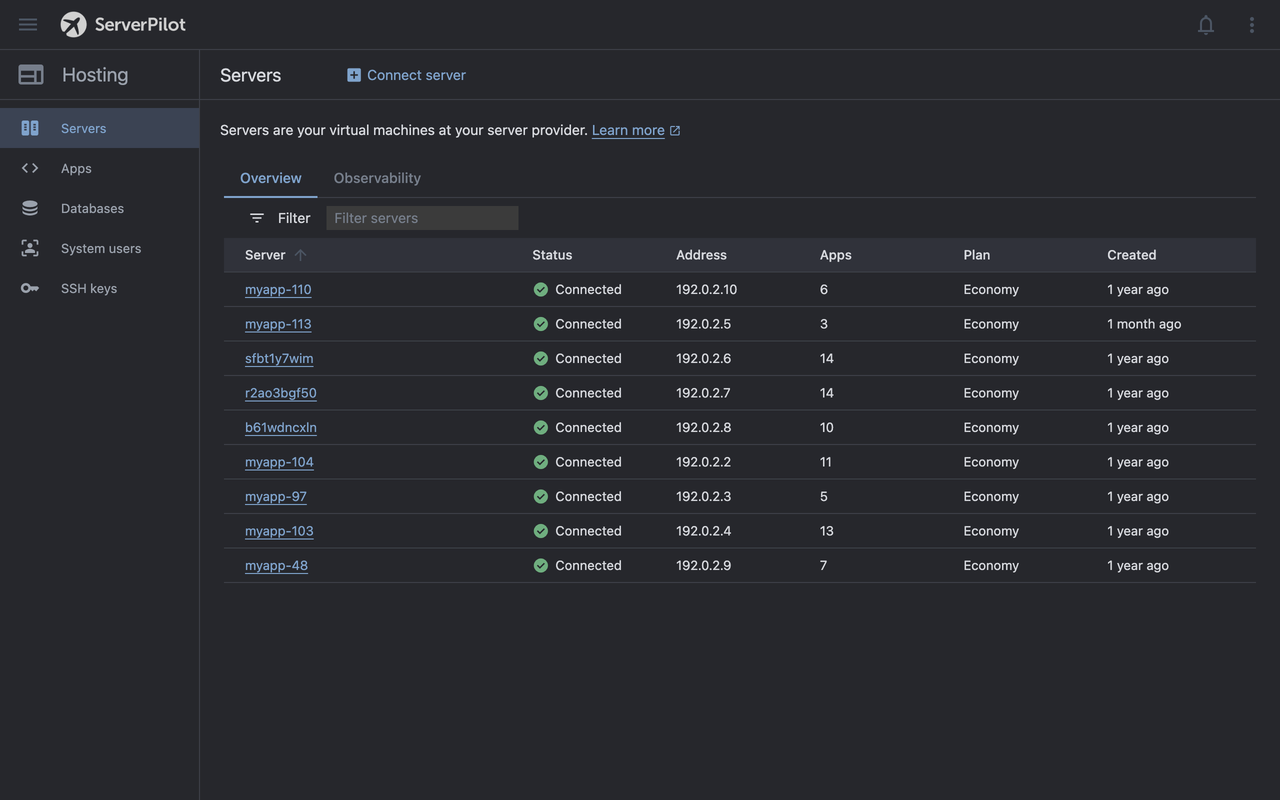Click the green check icon for r2ao3bgf50
The image size is (1280, 800).
coord(541,393)
